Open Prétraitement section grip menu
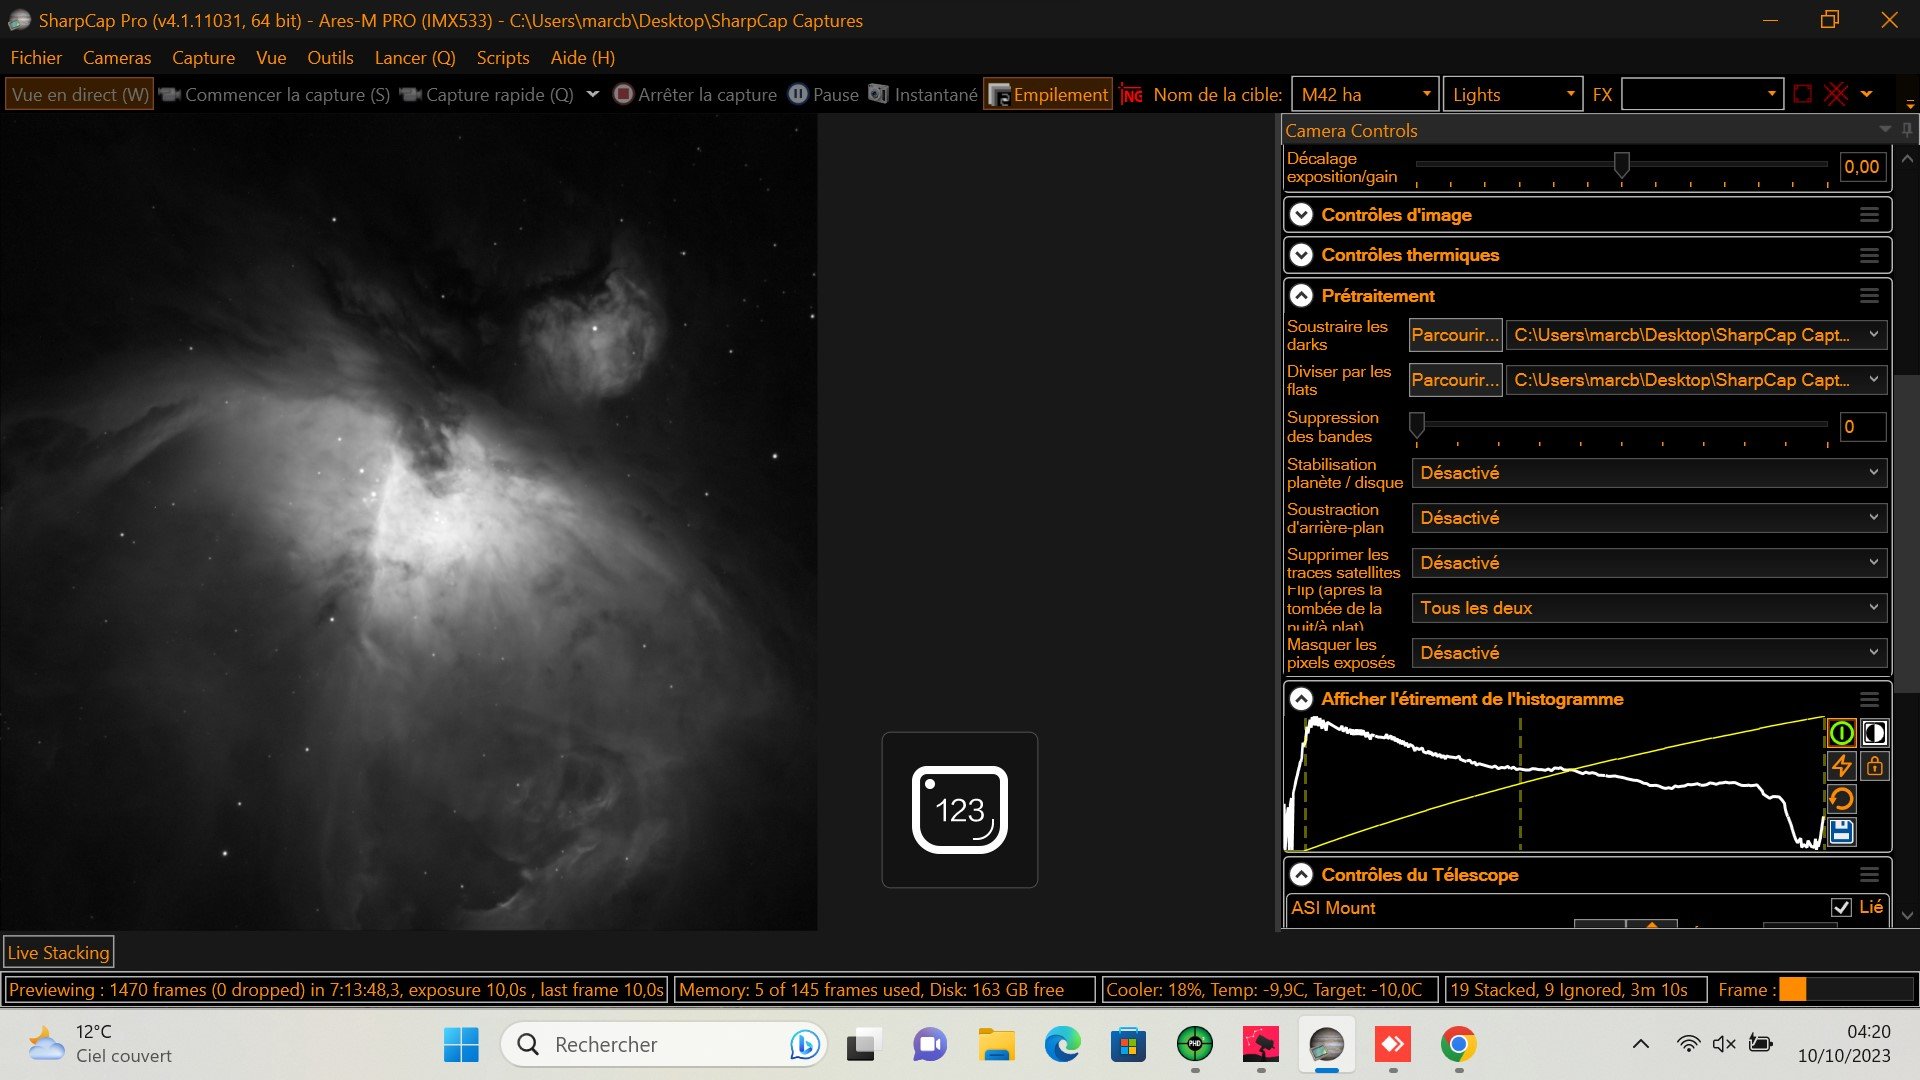The width and height of the screenshot is (1920, 1080). point(1869,296)
